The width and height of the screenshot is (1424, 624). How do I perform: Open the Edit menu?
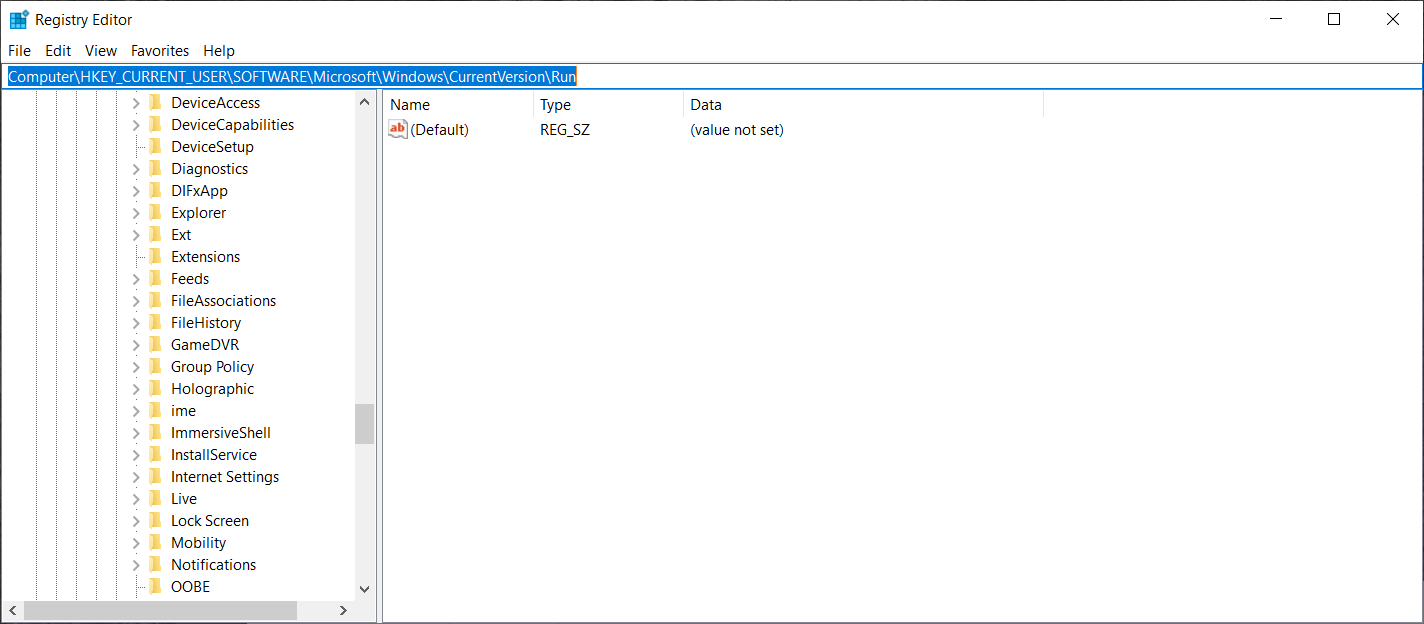pos(57,50)
